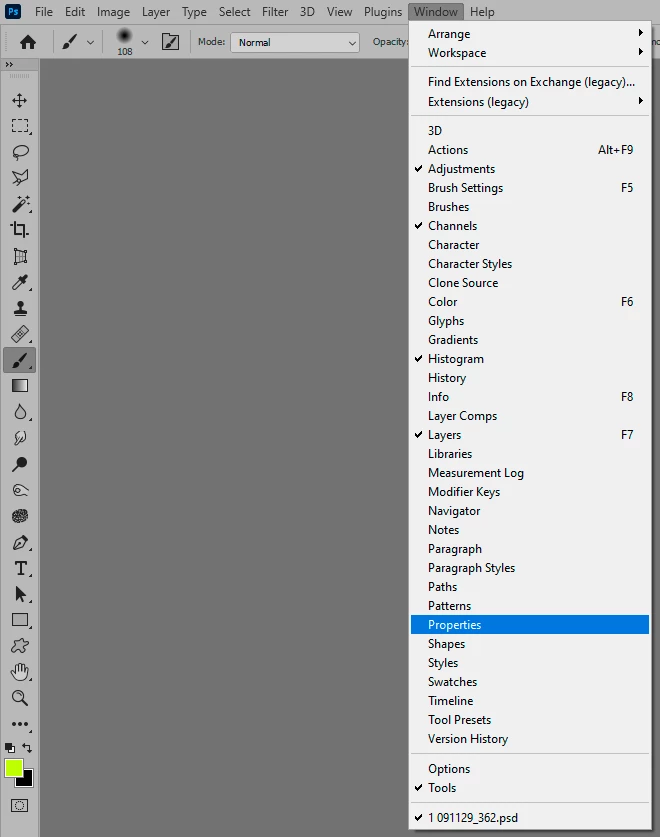Select the Custom Shape tool
The image size is (660, 837).
[x=20, y=646]
